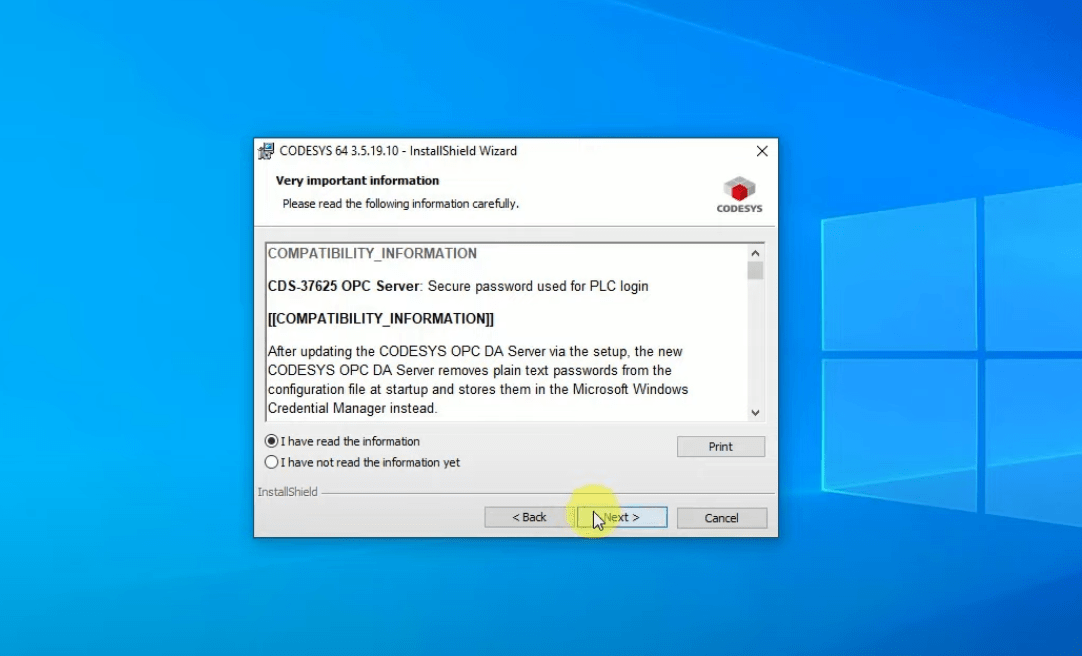Image resolution: width=1082 pixels, height=656 pixels.
Task: Close the InstallShield Wizard window
Action: coord(762,152)
